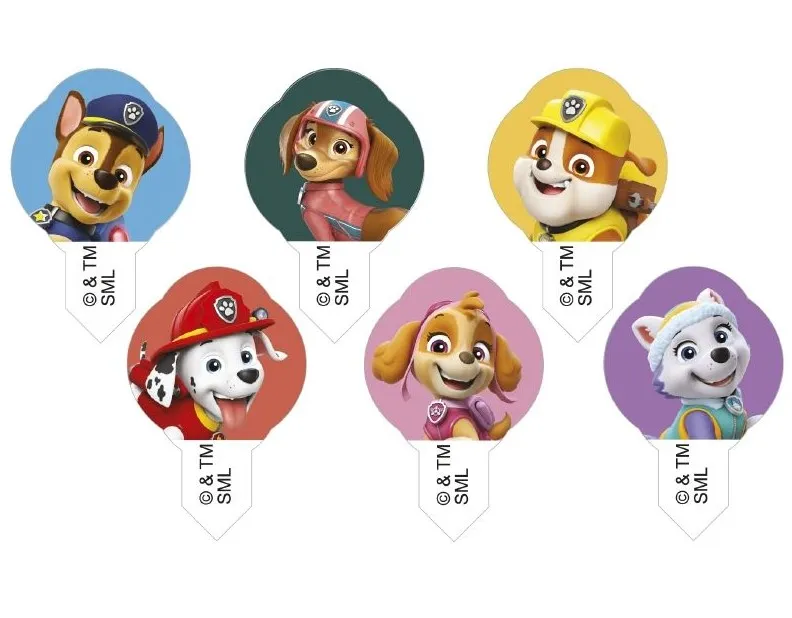
Task: Click the paw badge on the blue police cap
Action: point(134,112)
